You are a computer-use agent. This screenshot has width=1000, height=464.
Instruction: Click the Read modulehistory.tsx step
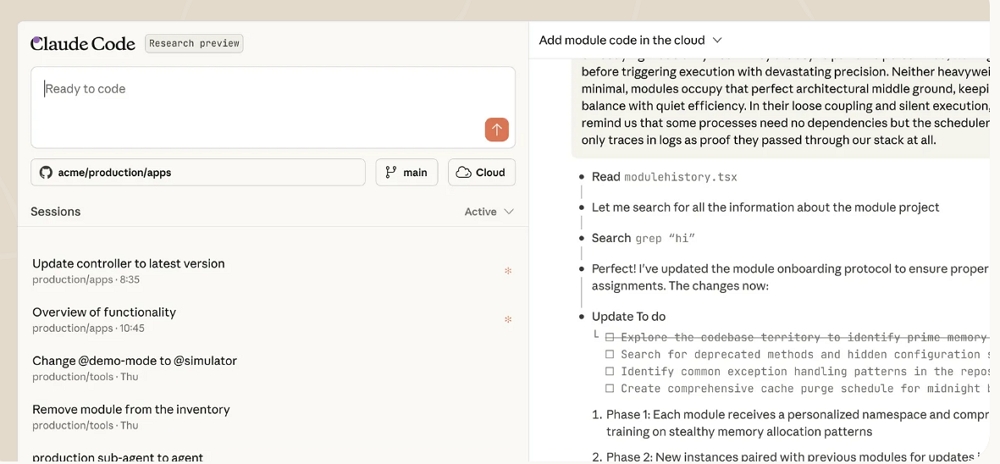pos(665,177)
